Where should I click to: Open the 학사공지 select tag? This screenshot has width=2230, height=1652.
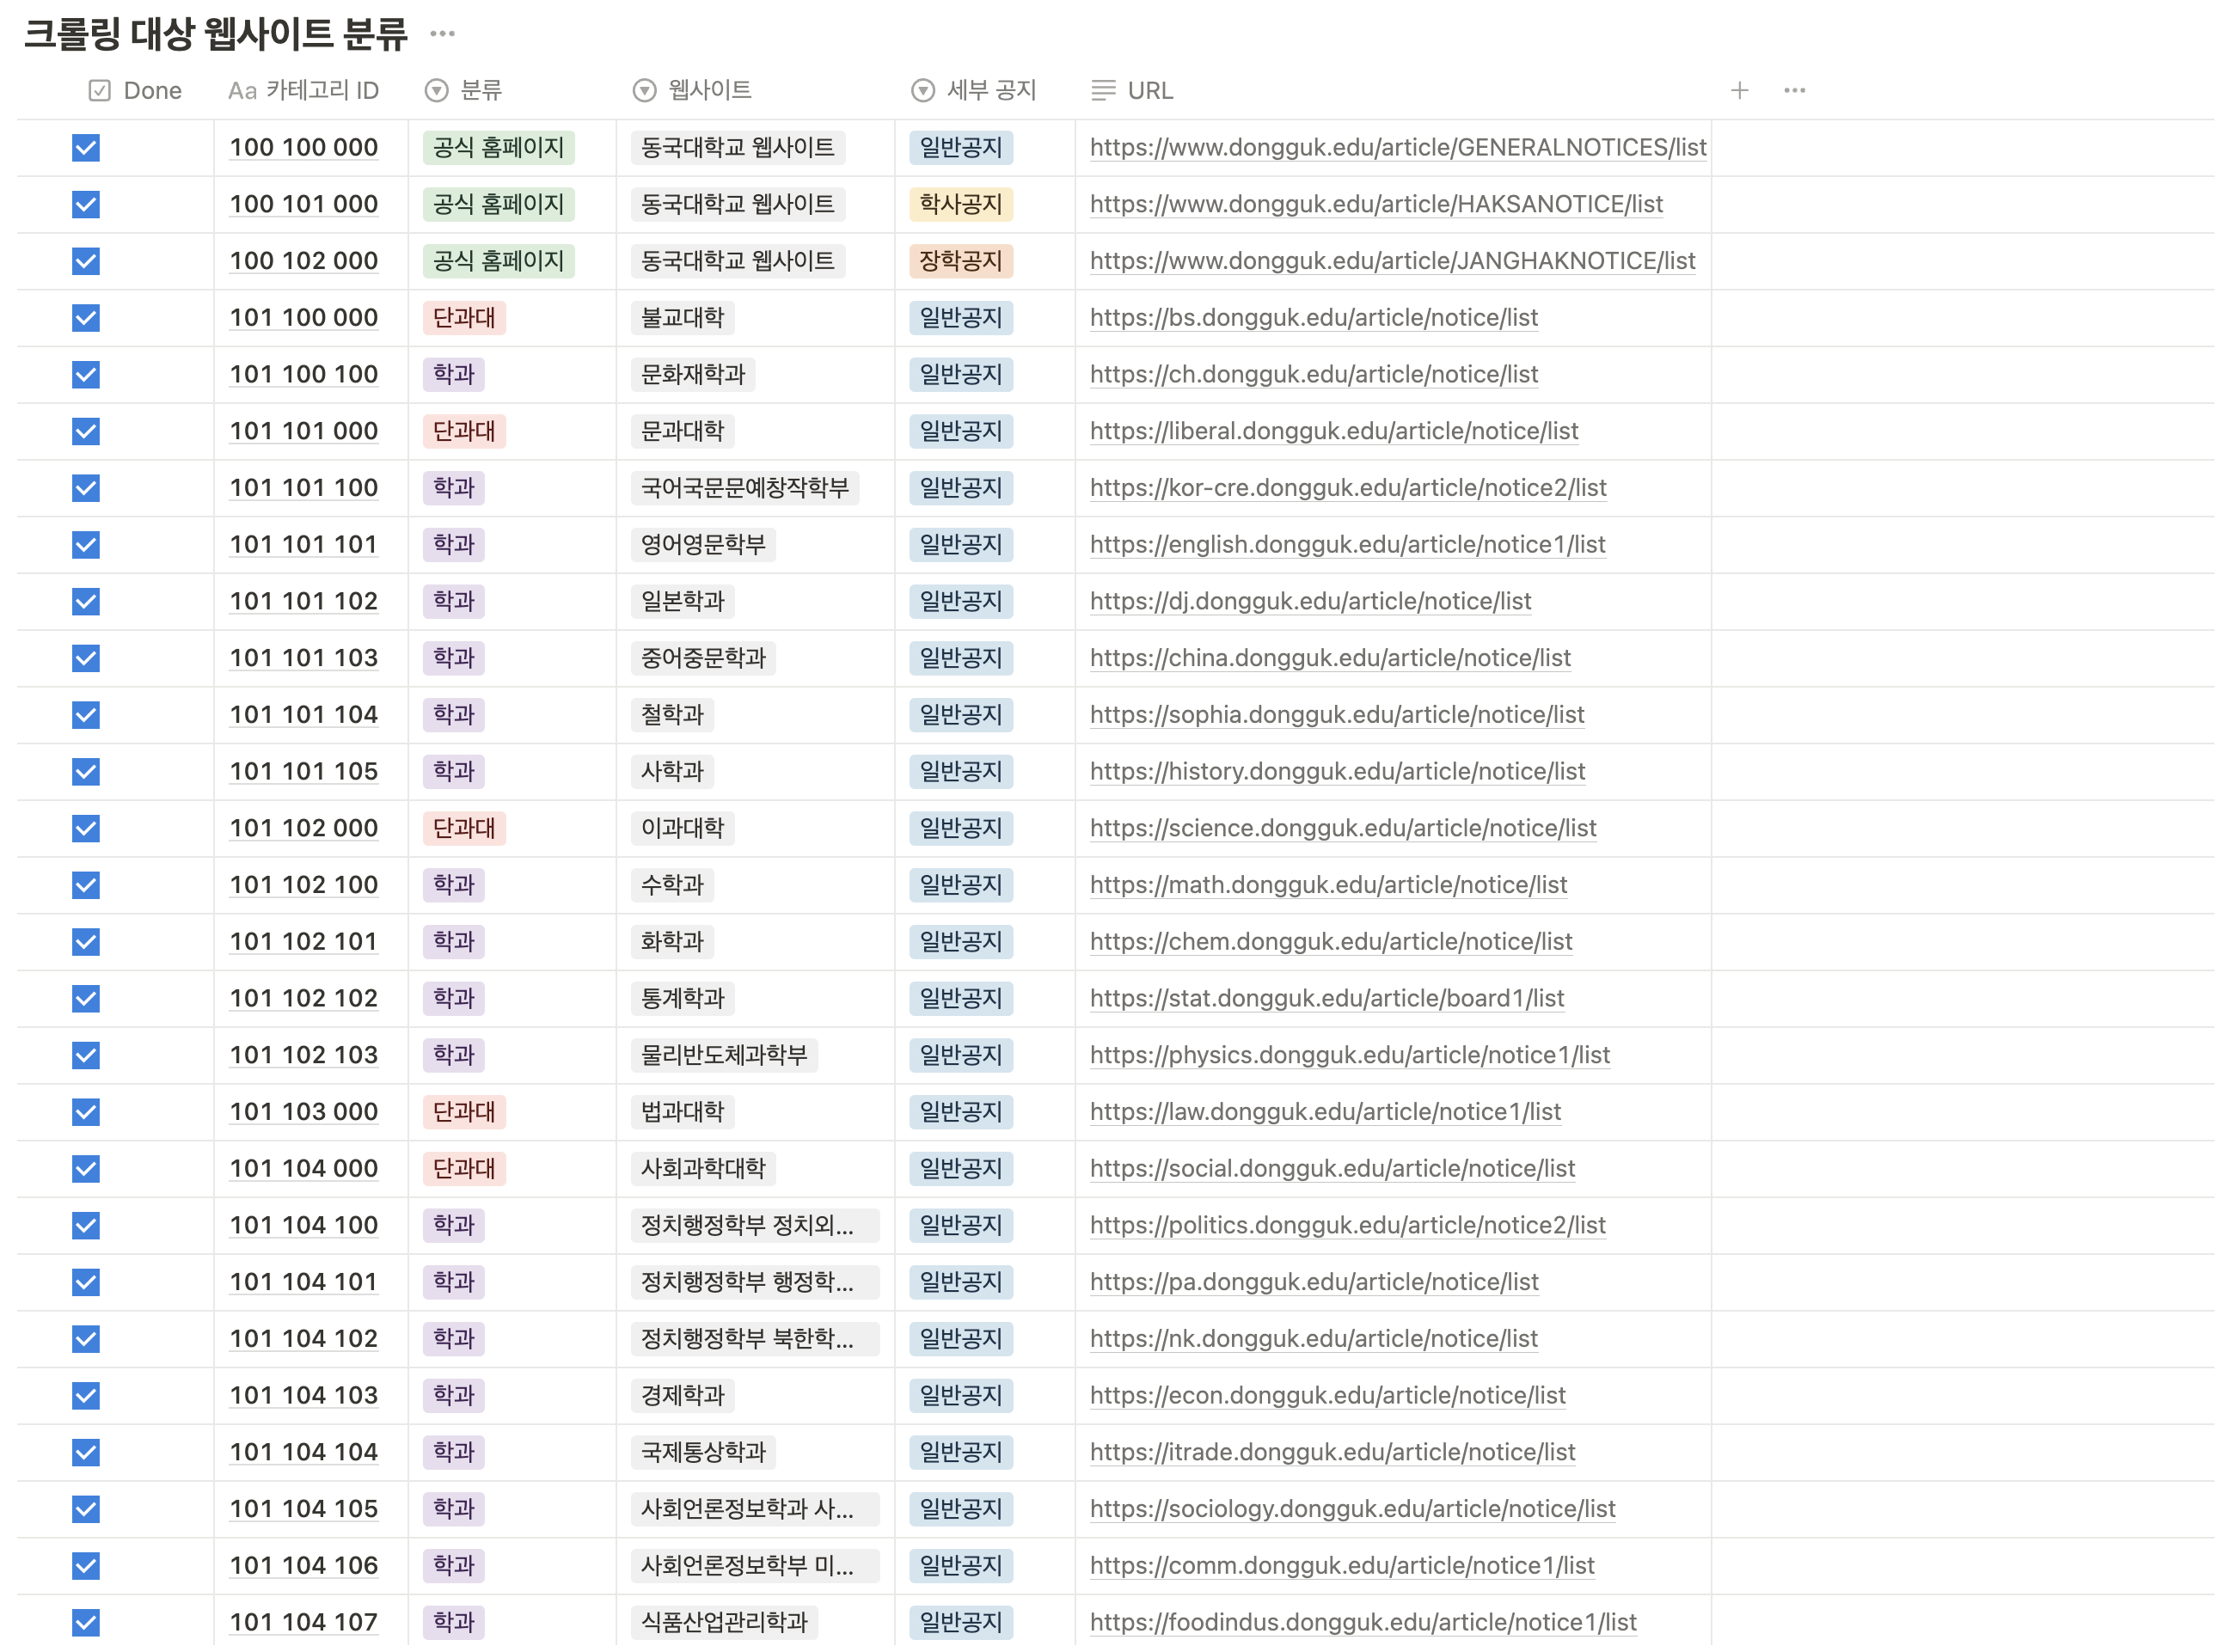pyautogui.click(x=960, y=205)
